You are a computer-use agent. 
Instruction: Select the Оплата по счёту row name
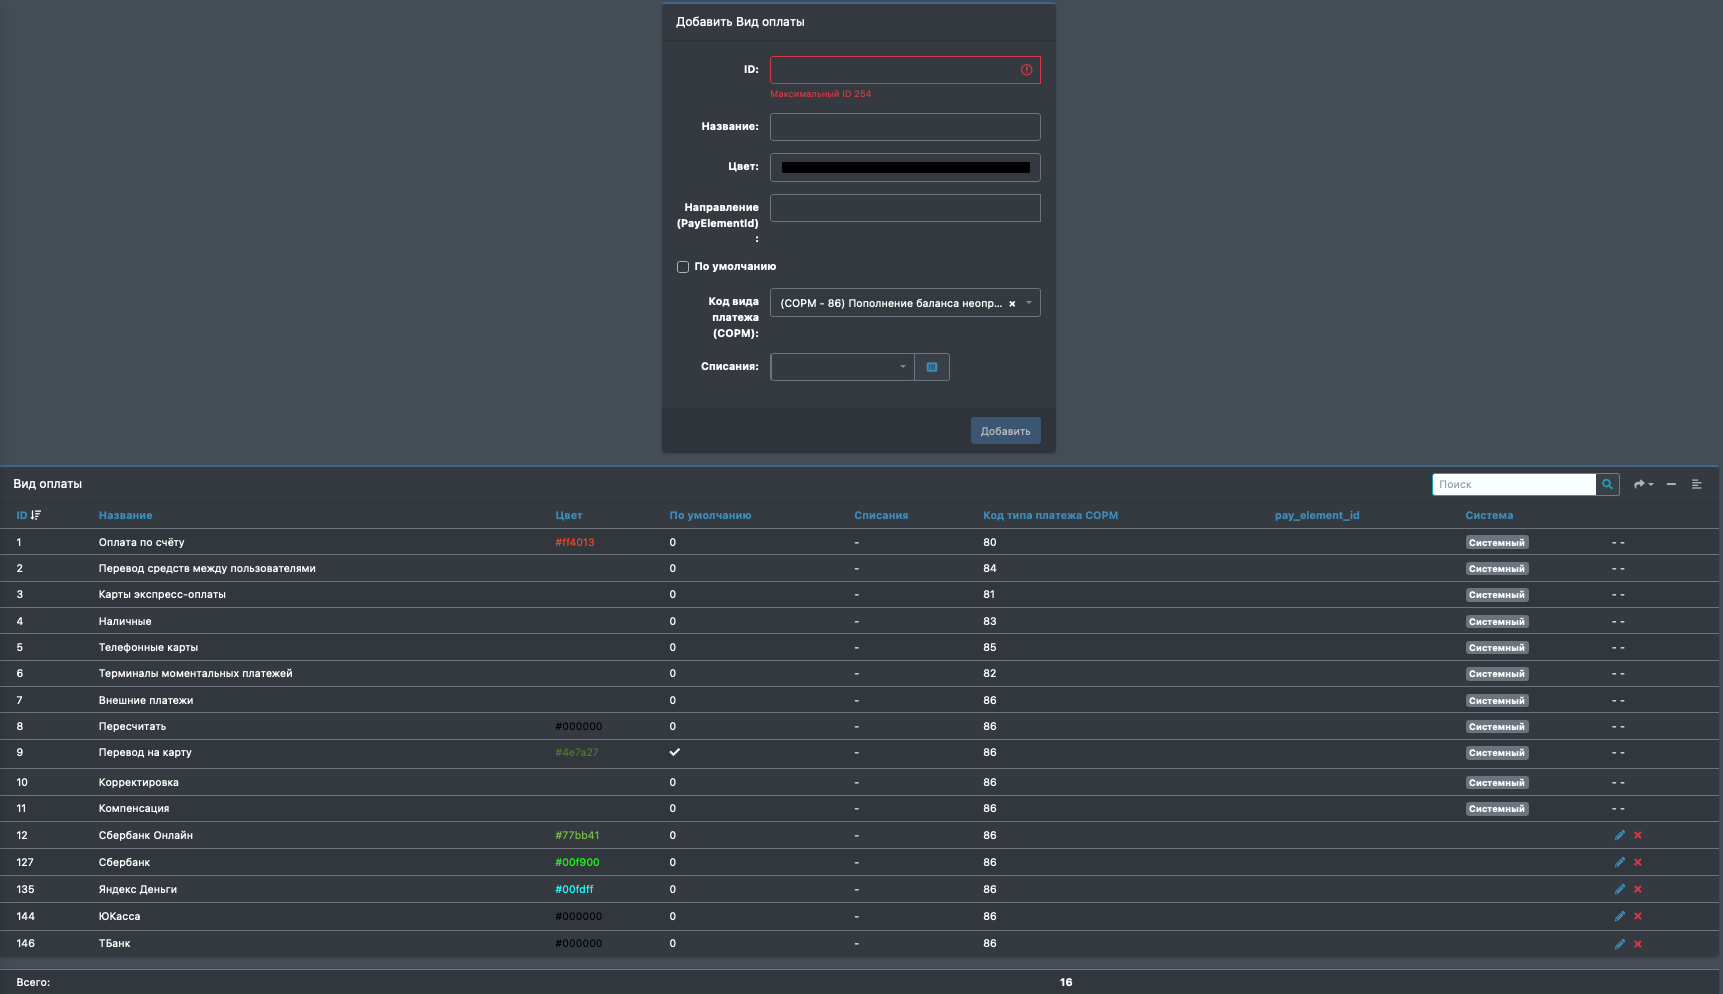point(141,542)
